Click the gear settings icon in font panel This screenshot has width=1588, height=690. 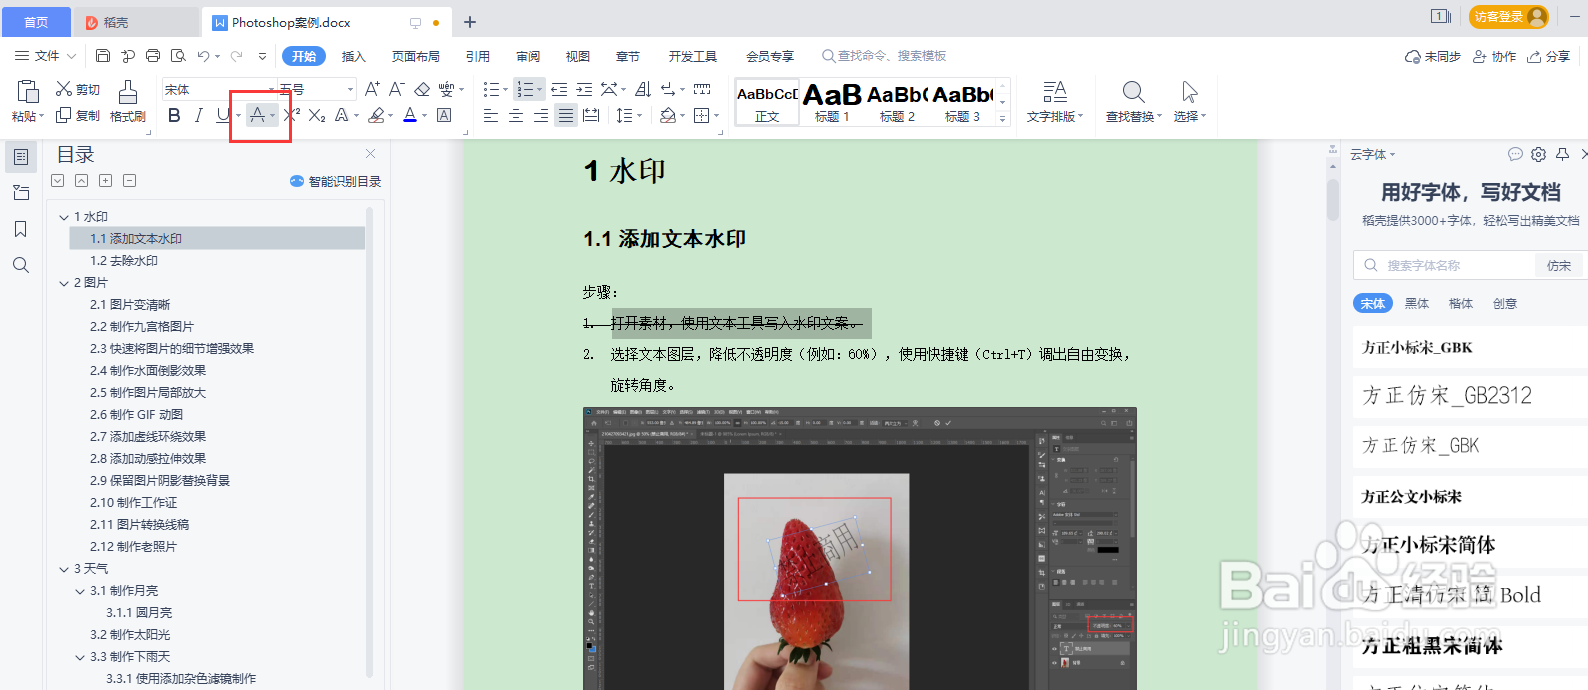pos(1538,154)
